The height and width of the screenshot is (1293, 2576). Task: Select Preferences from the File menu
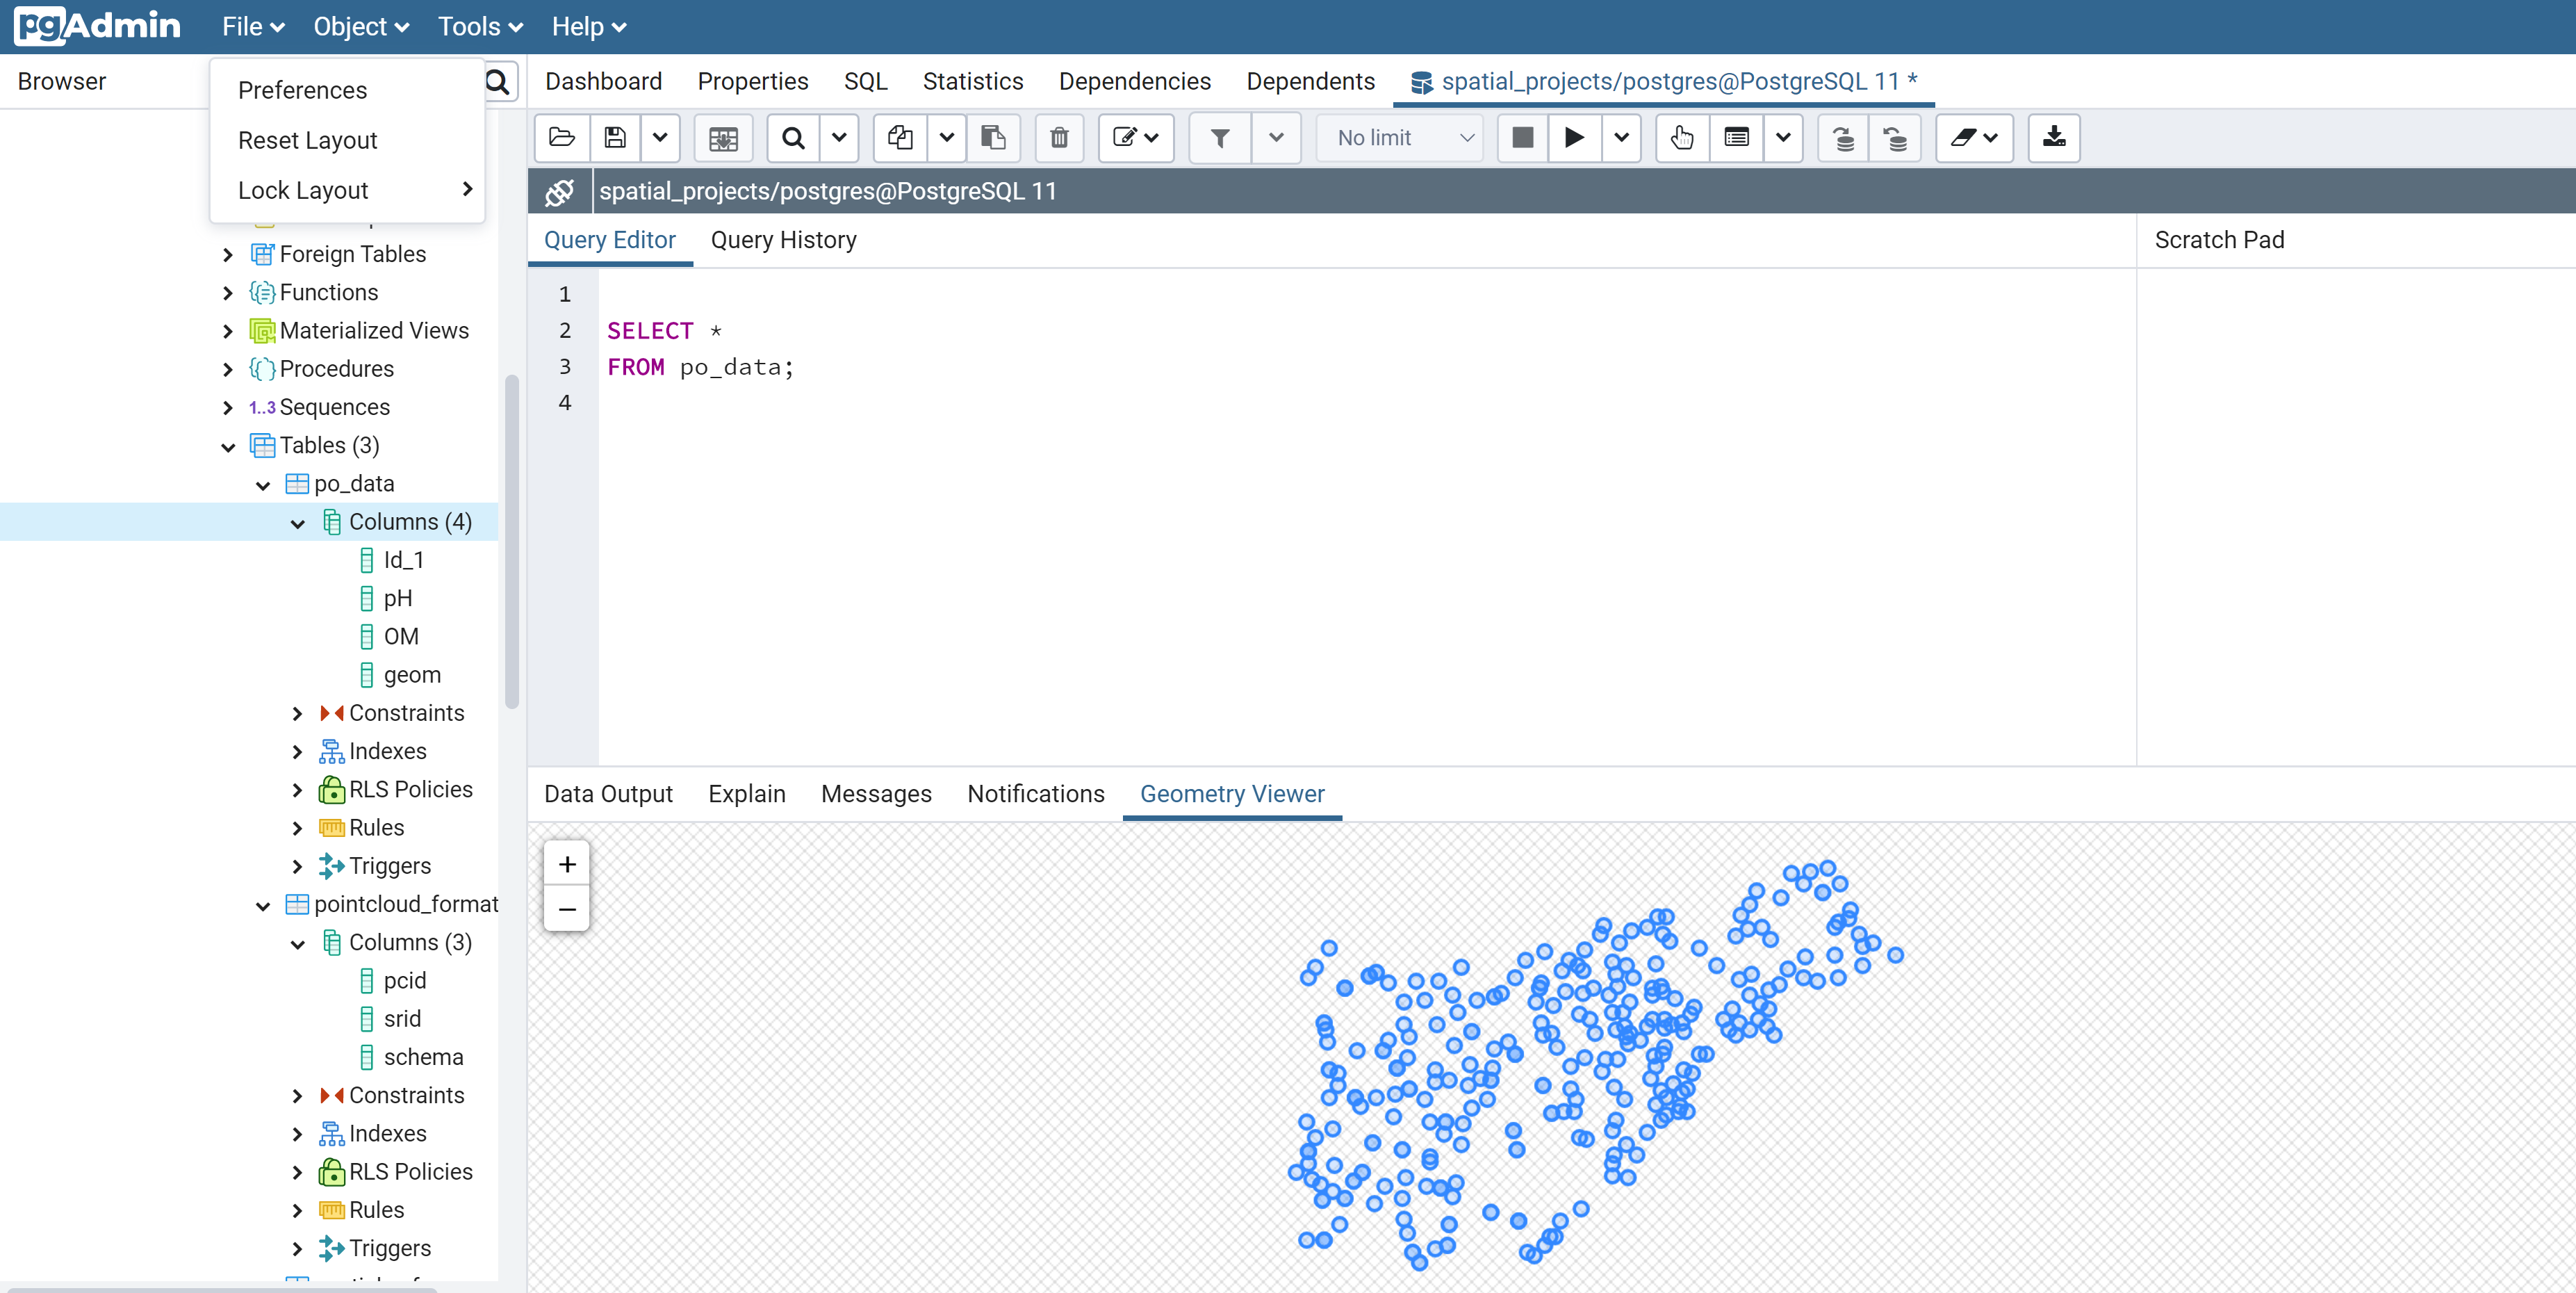tap(301, 89)
